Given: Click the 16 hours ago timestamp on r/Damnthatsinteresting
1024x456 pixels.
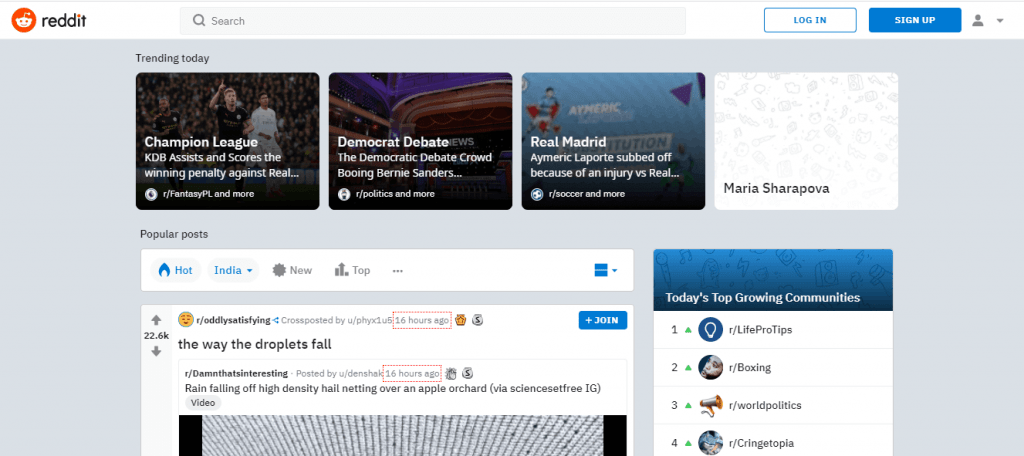Looking at the screenshot, I should point(412,373).
